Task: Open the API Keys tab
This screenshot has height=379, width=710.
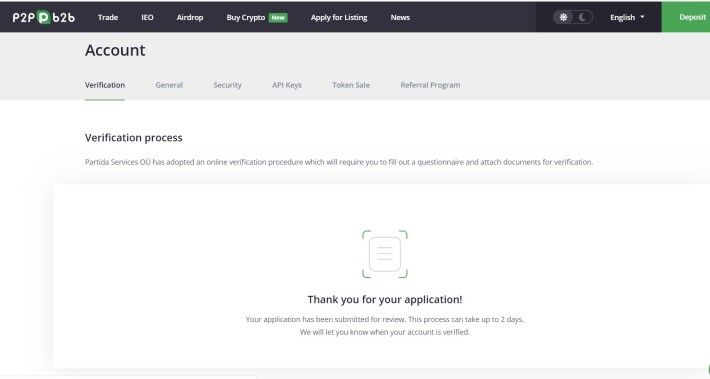Action: [x=287, y=85]
